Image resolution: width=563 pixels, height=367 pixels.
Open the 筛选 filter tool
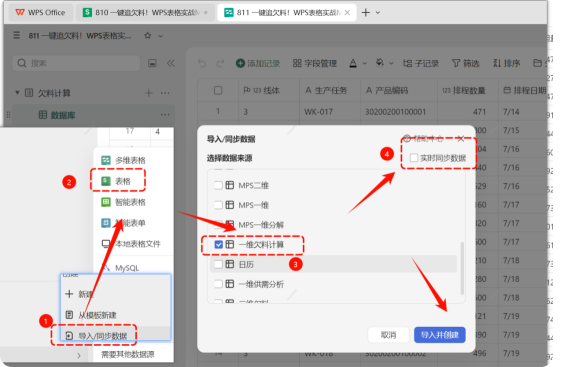tap(466, 64)
